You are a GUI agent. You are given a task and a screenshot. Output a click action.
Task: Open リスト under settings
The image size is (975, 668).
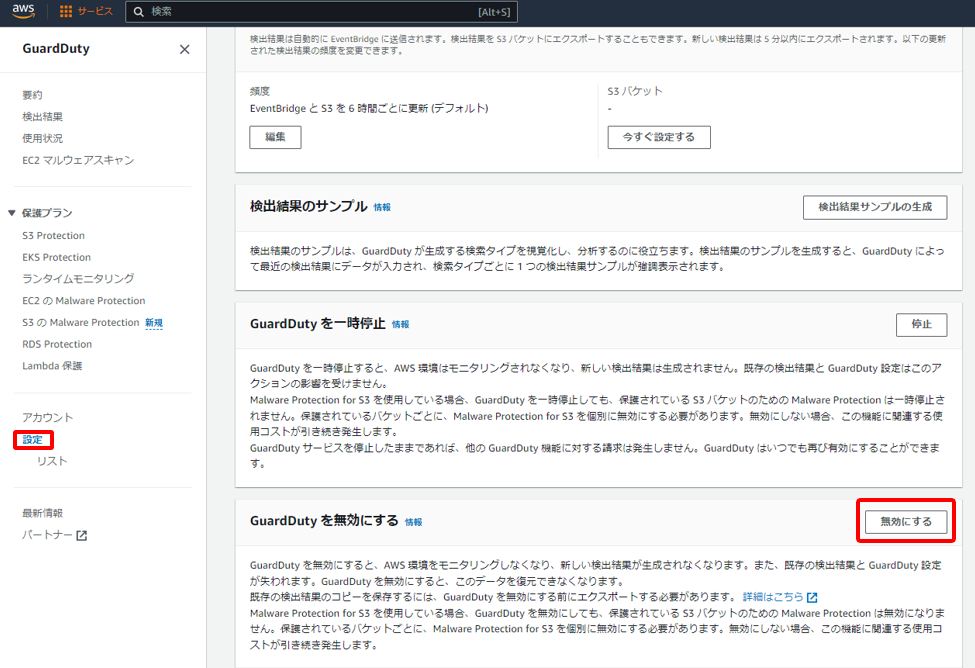pos(52,462)
